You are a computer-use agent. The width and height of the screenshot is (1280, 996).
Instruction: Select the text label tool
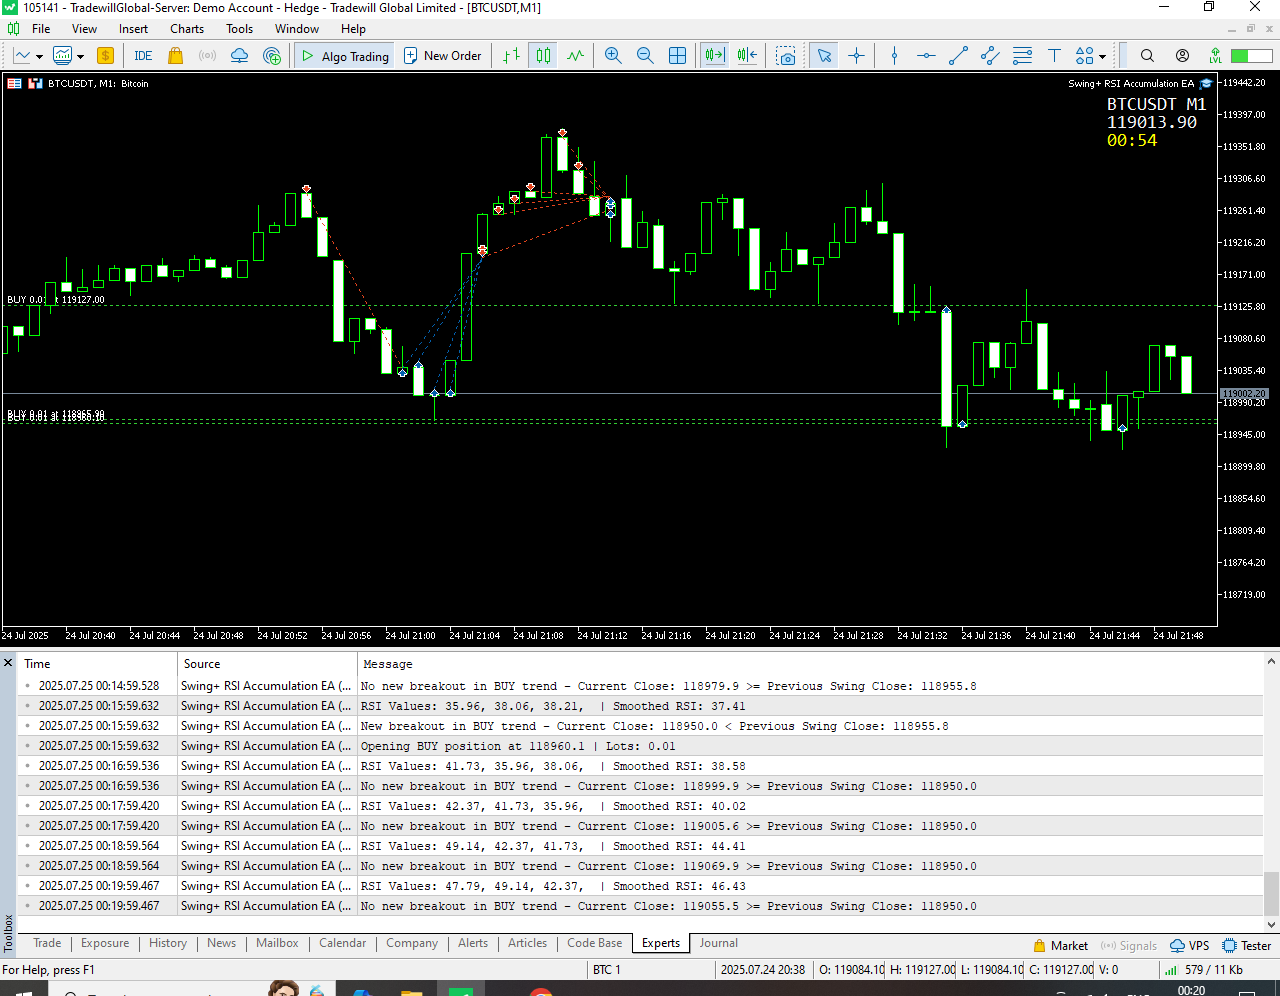click(1054, 56)
